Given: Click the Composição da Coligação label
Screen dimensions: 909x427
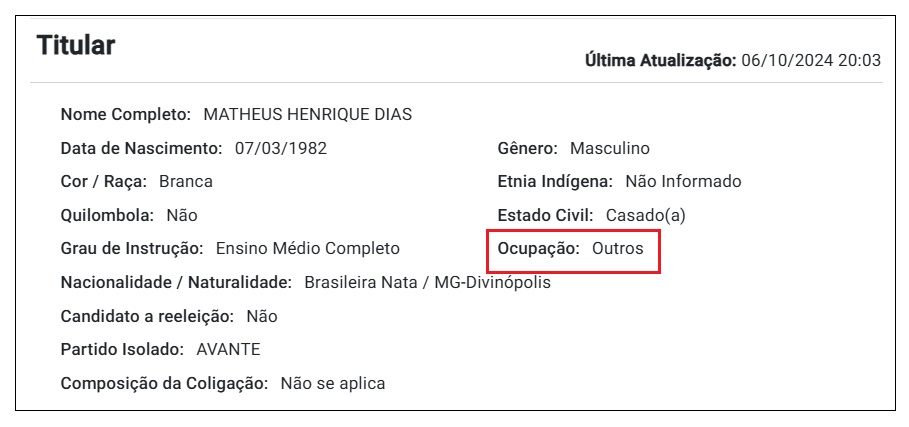Looking at the screenshot, I should [x=165, y=384].
